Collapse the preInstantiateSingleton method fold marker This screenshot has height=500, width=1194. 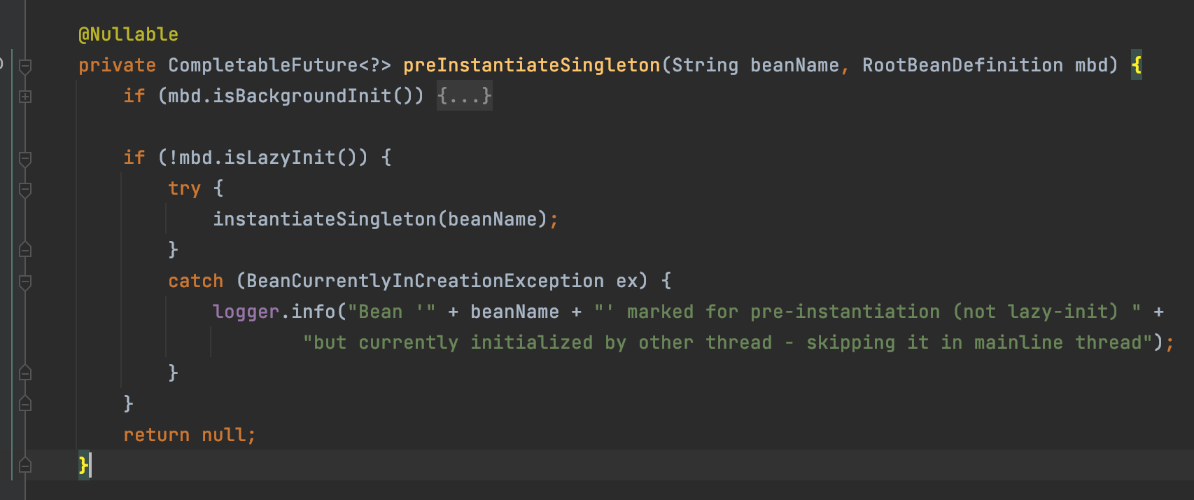[x=26, y=66]
